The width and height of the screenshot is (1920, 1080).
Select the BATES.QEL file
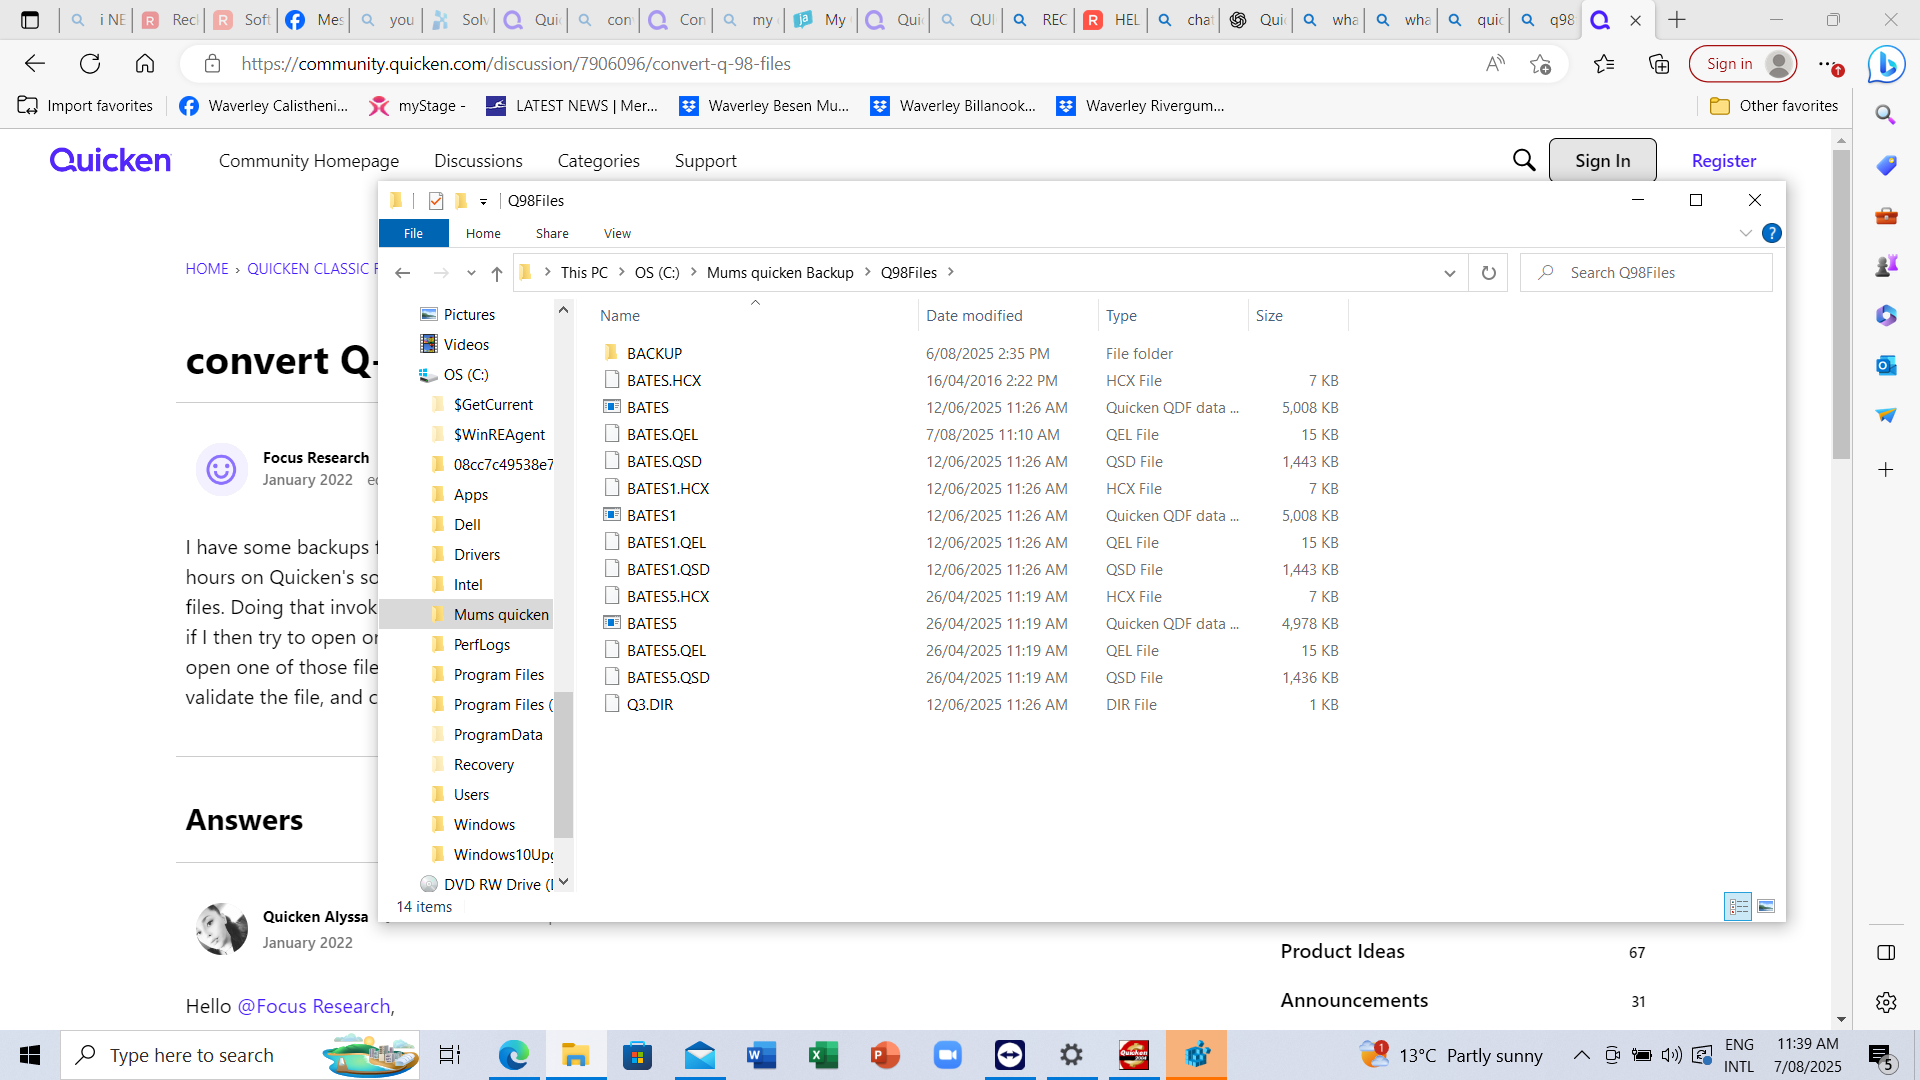pyautogui.click(x=662, y=435)
